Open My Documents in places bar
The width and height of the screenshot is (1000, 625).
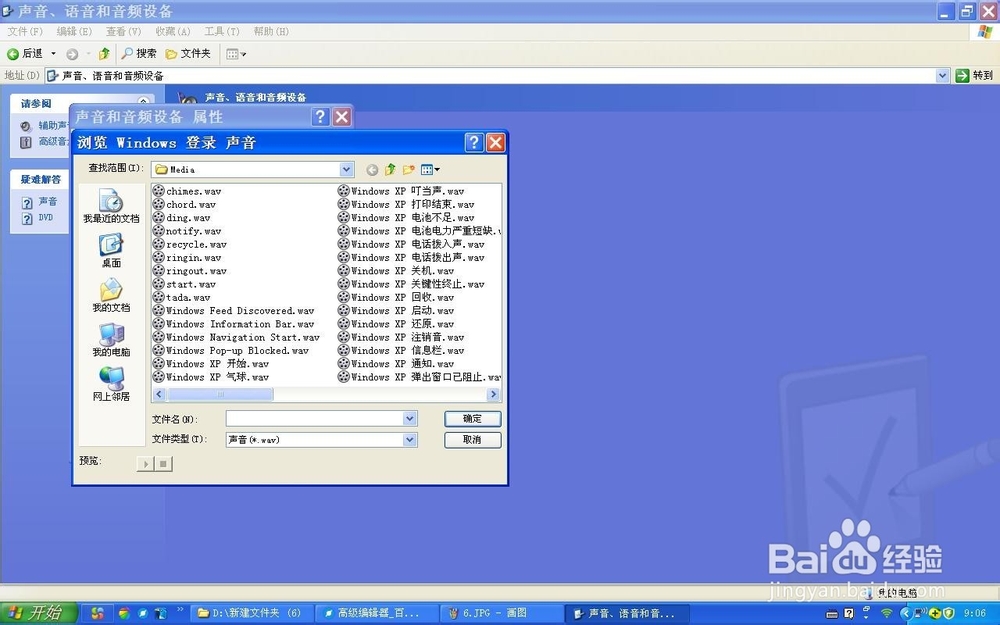(x=111, y=295)
